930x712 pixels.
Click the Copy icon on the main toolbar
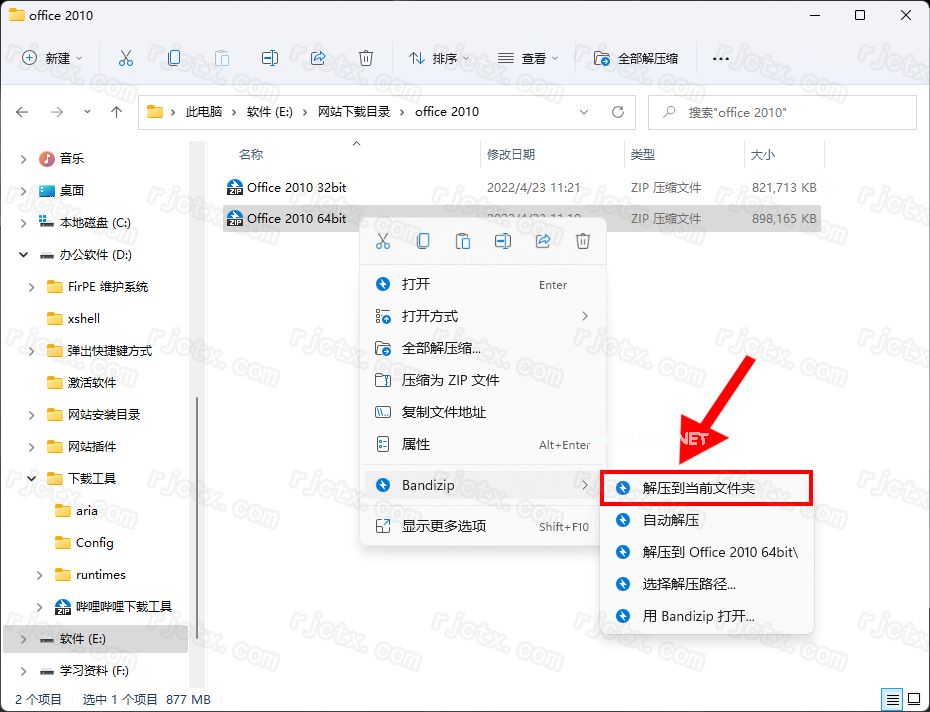[x=174, y=58]
